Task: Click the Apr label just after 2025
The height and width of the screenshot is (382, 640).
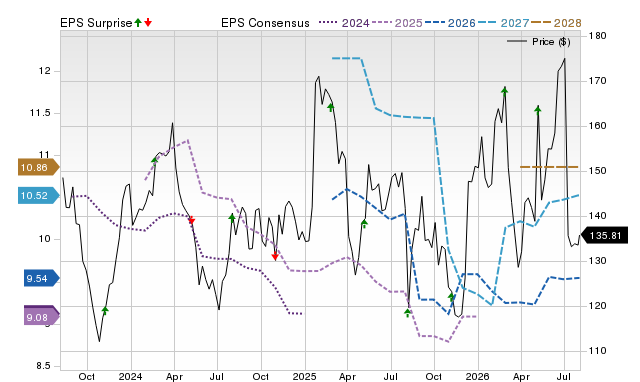Action: (x=347, y=376)
